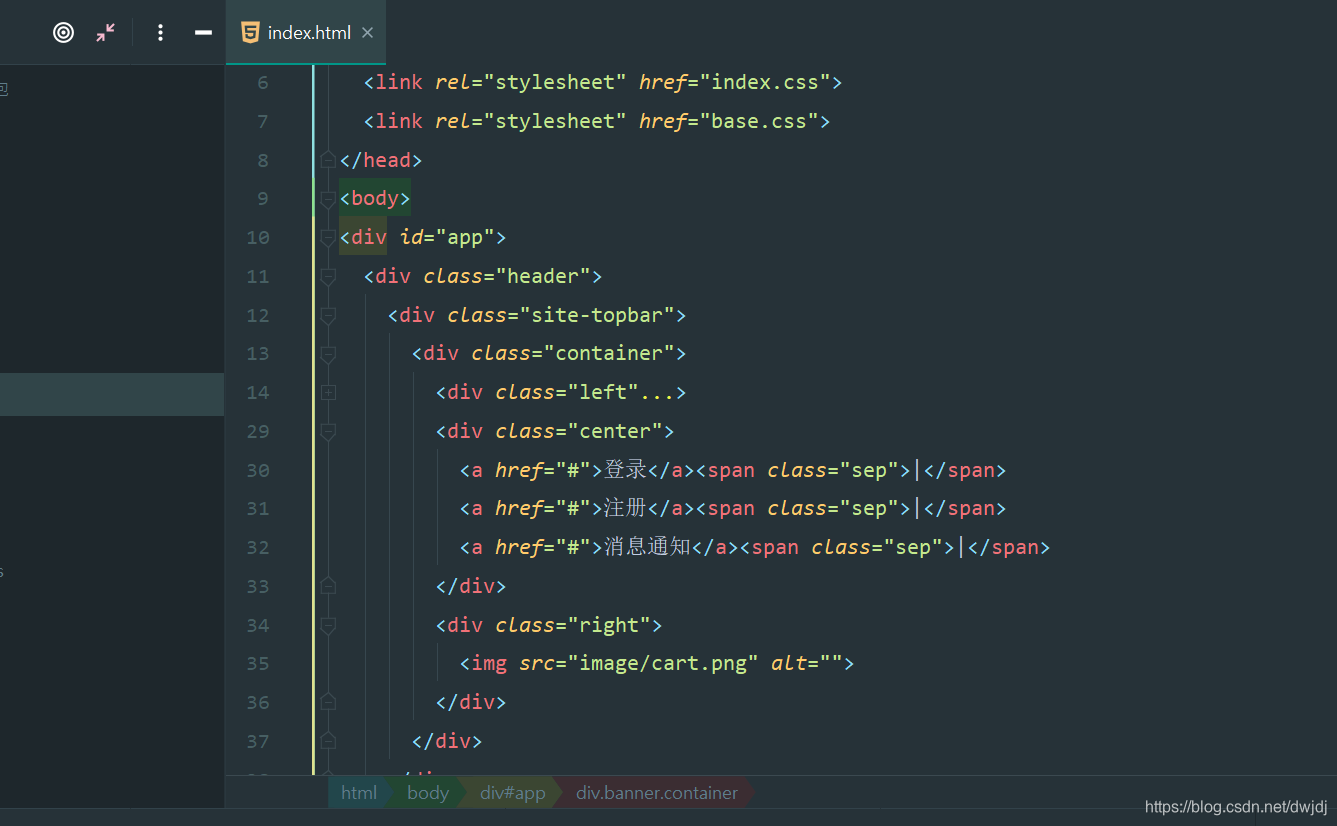Click the index.css href value
Screen dimensions: 1337x826
point(765,82)
